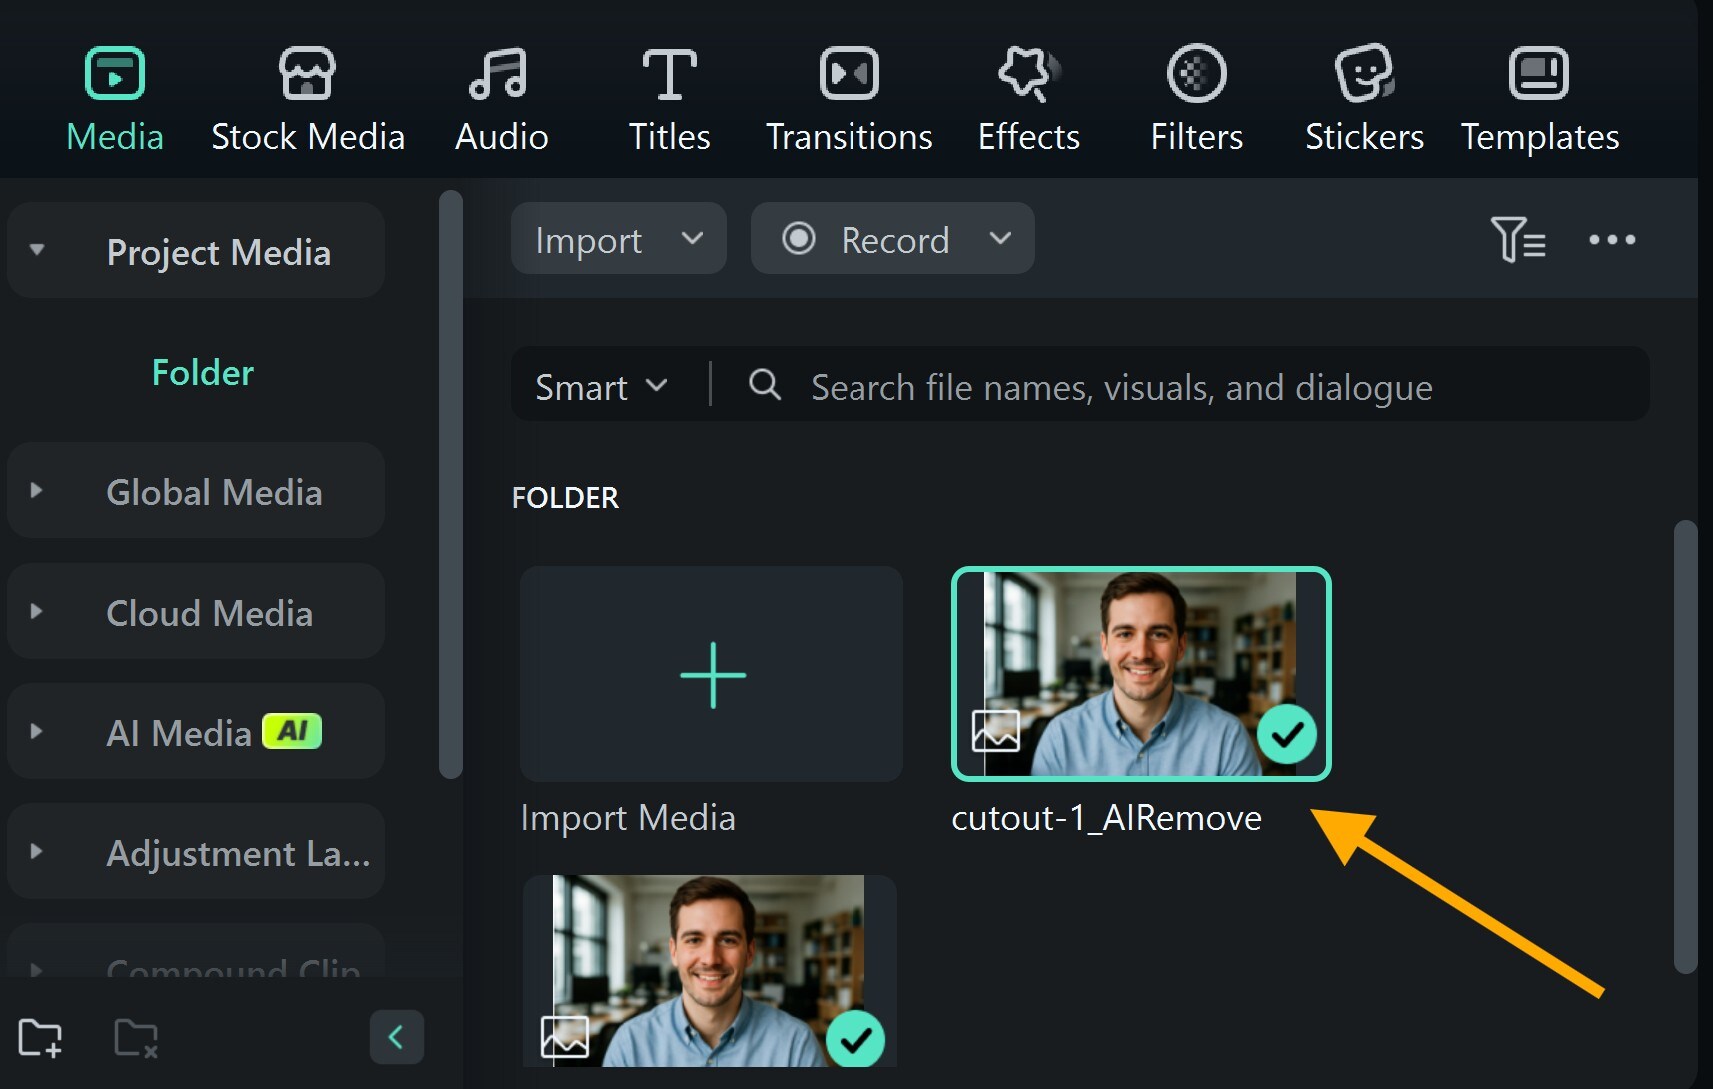Open the Templates tab
The image size is (1713, 1089).
[1539, 99]
